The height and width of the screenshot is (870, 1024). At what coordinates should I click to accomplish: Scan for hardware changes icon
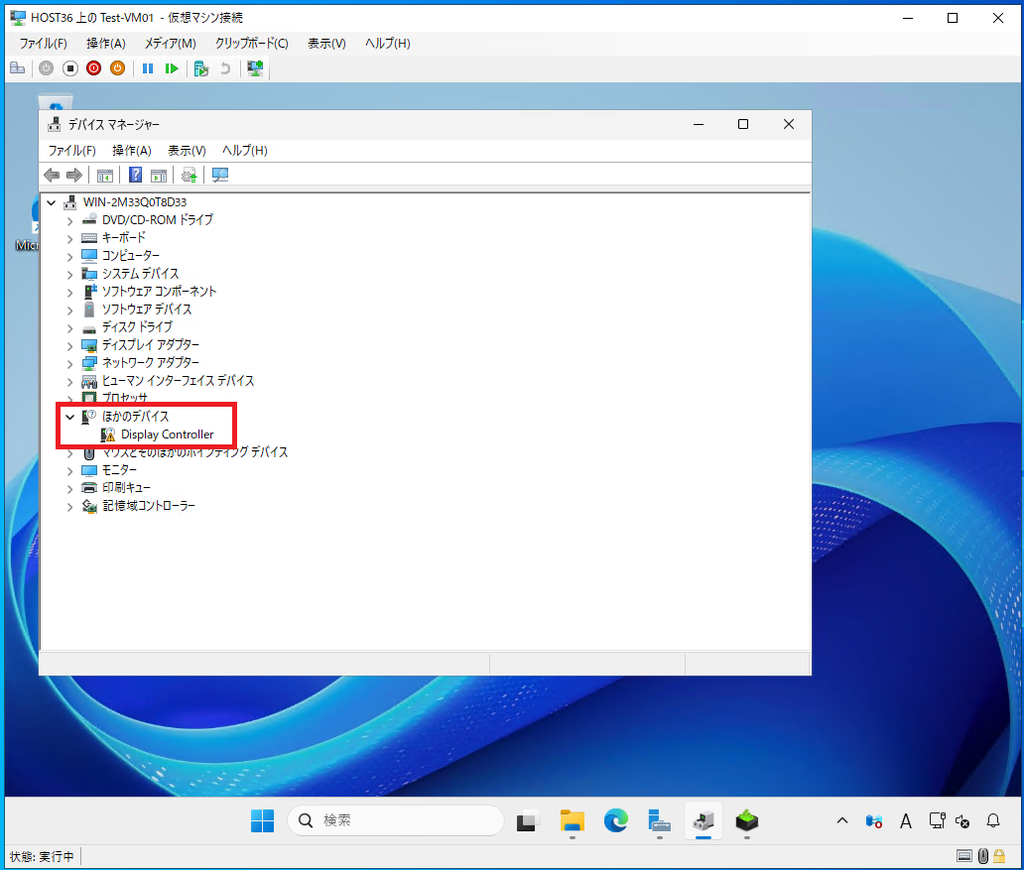tap(220, 175)
